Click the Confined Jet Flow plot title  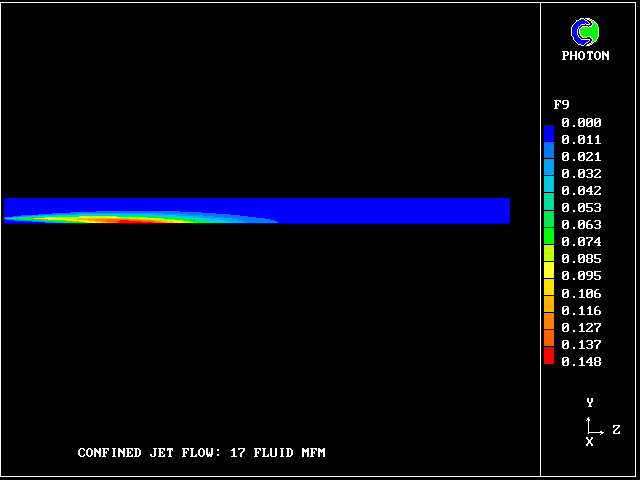coord(201,453)
